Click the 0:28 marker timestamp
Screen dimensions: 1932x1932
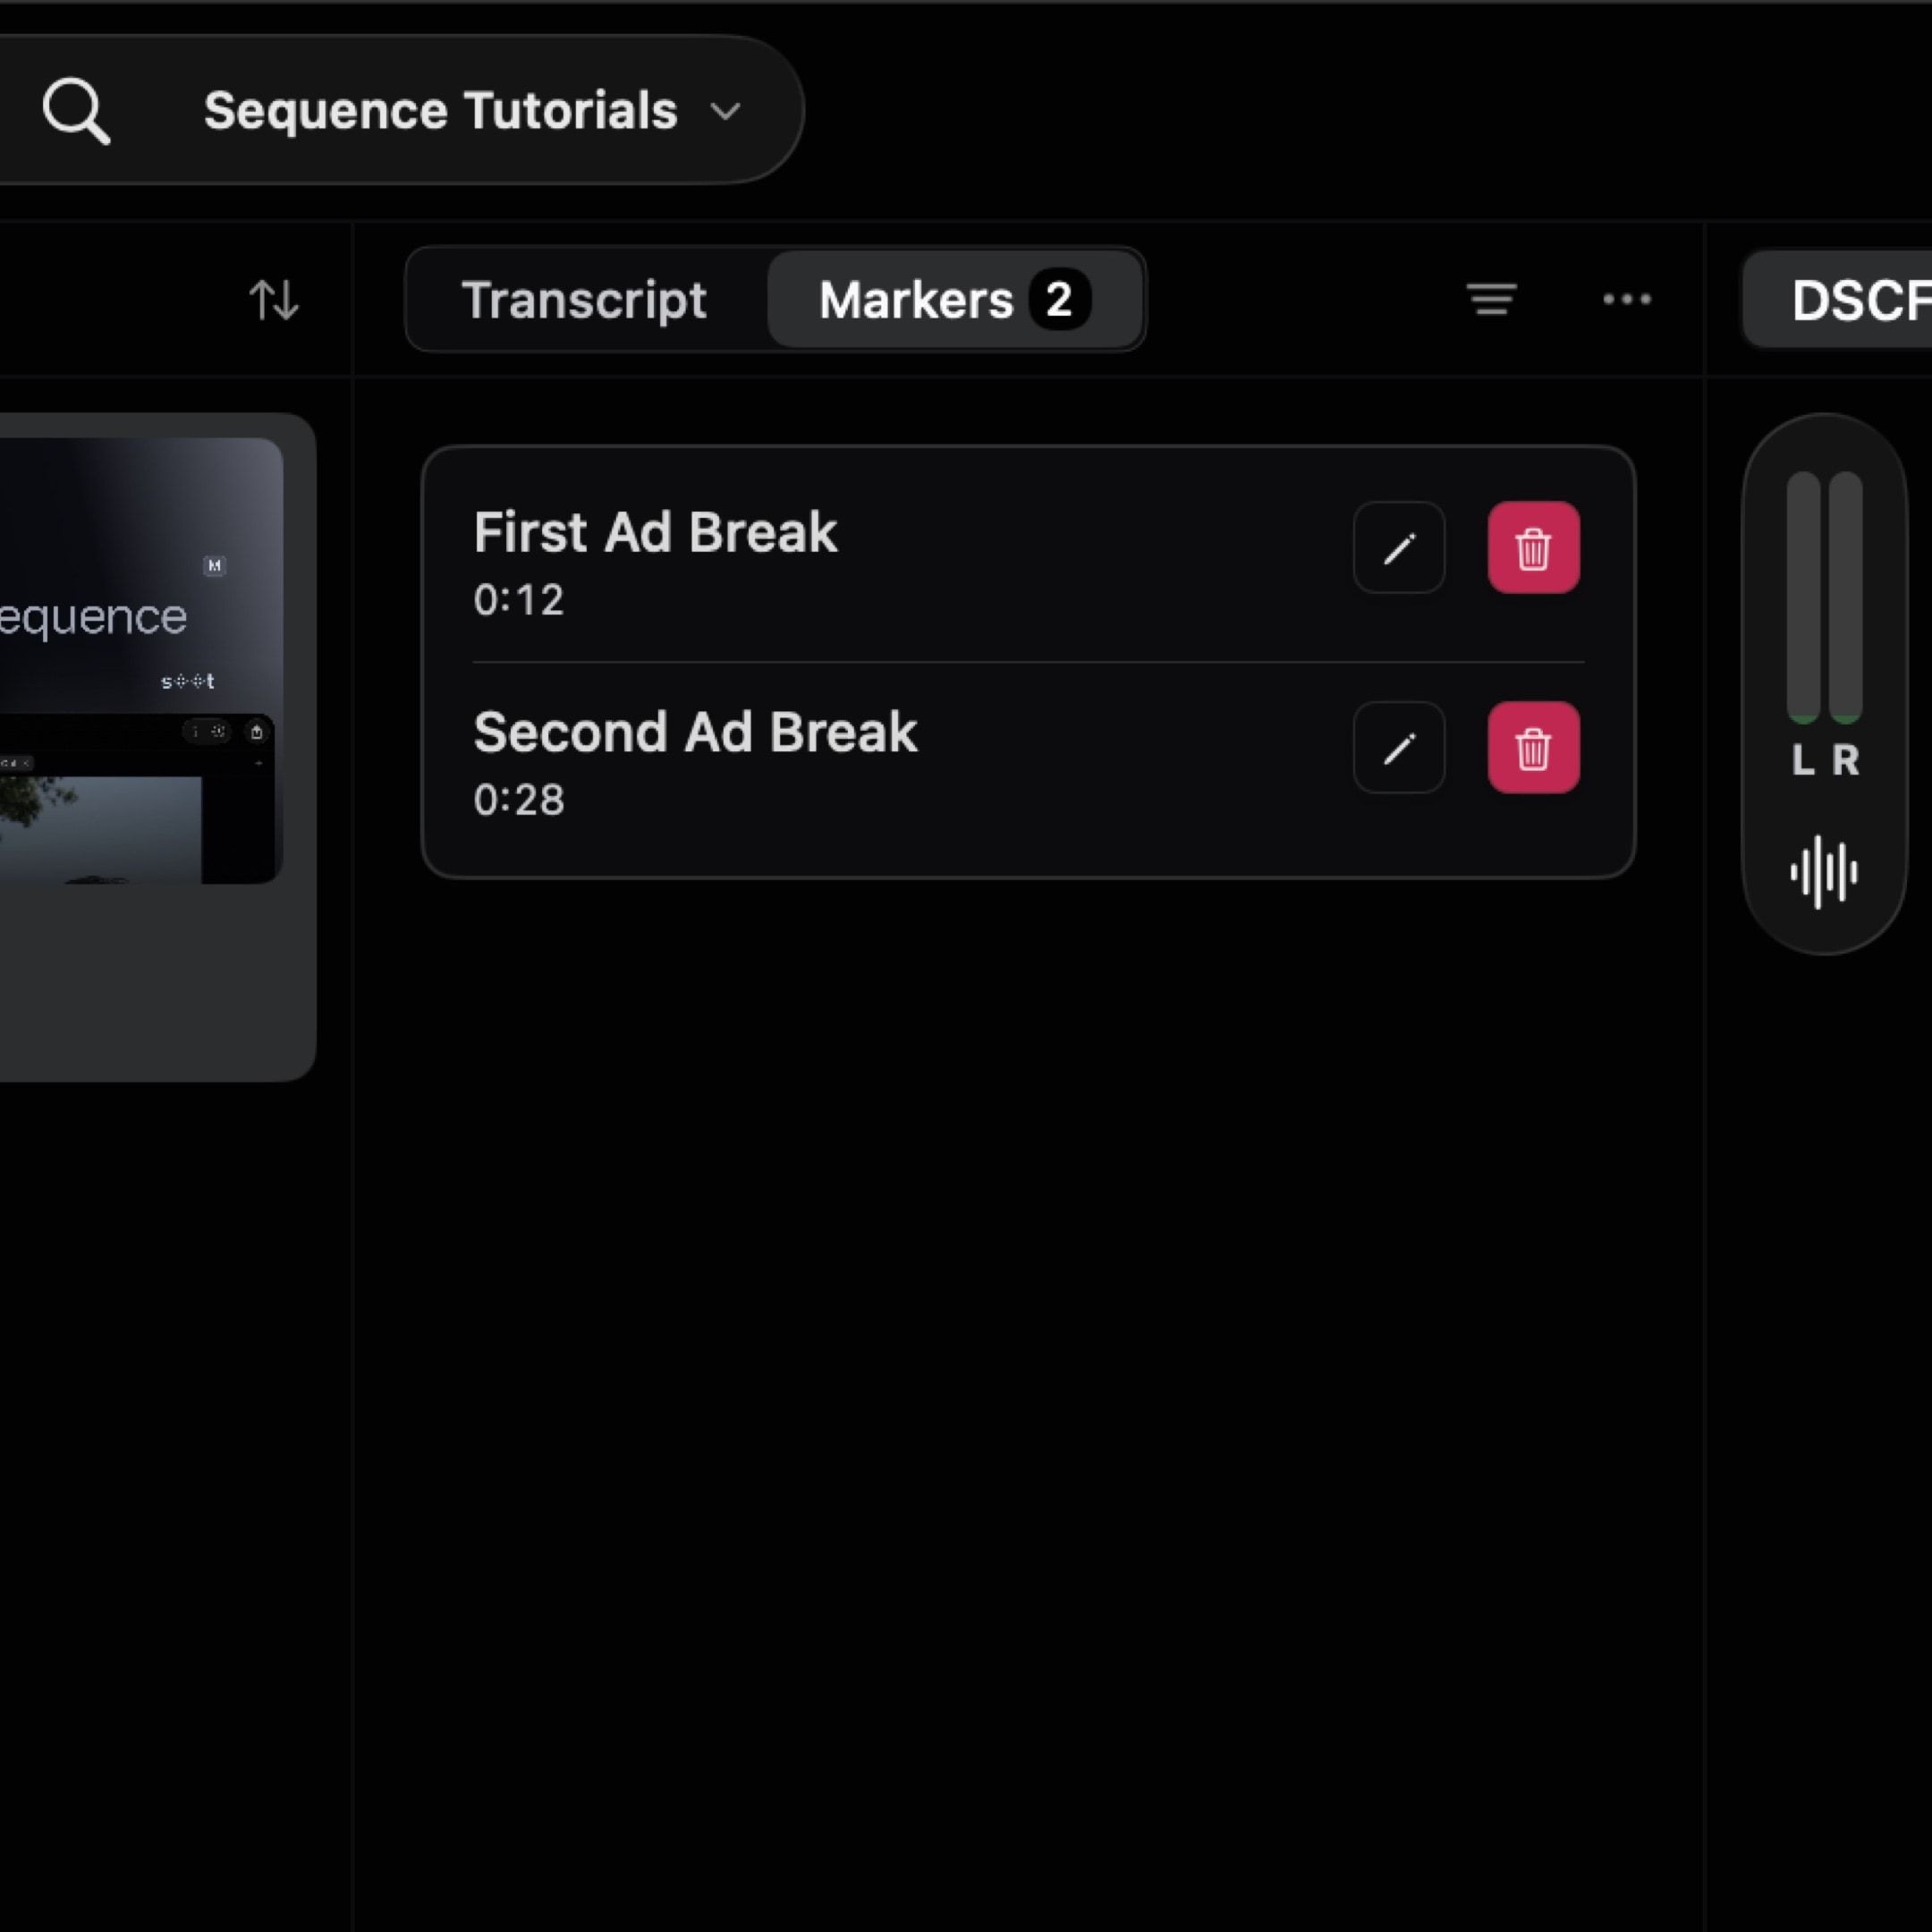click(518, 800)
